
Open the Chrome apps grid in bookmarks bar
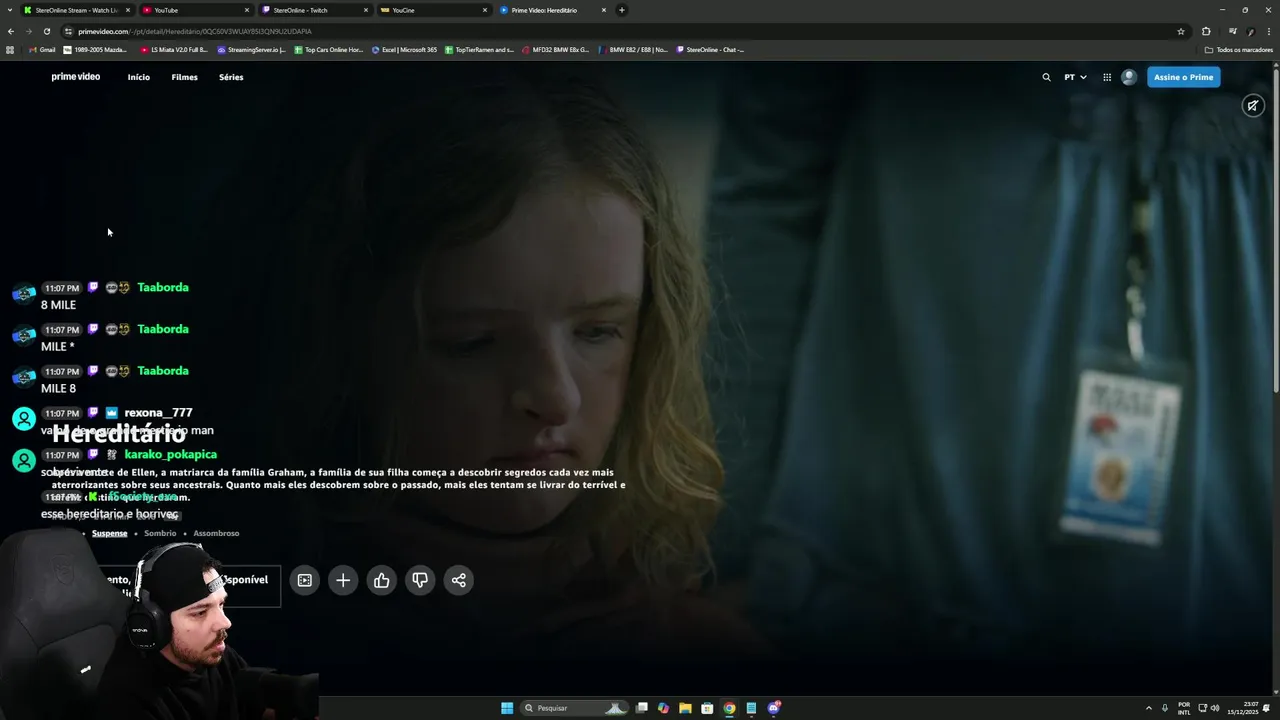(x=10, y=49)
